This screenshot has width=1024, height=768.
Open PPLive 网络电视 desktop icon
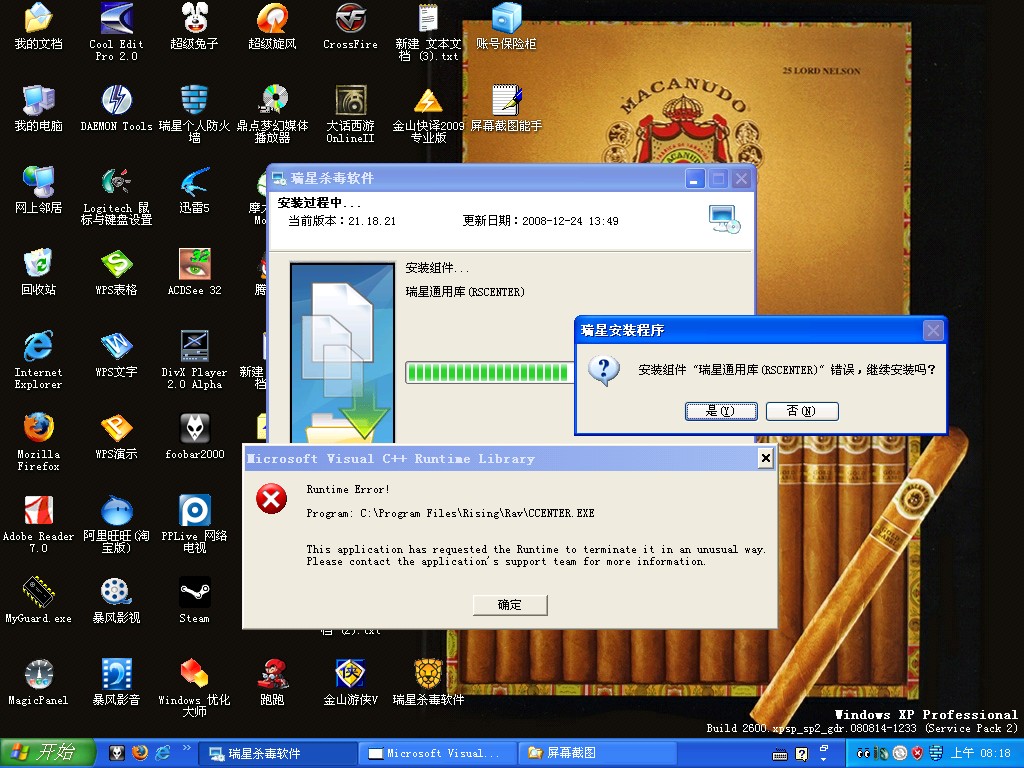(x=194, y=524)
